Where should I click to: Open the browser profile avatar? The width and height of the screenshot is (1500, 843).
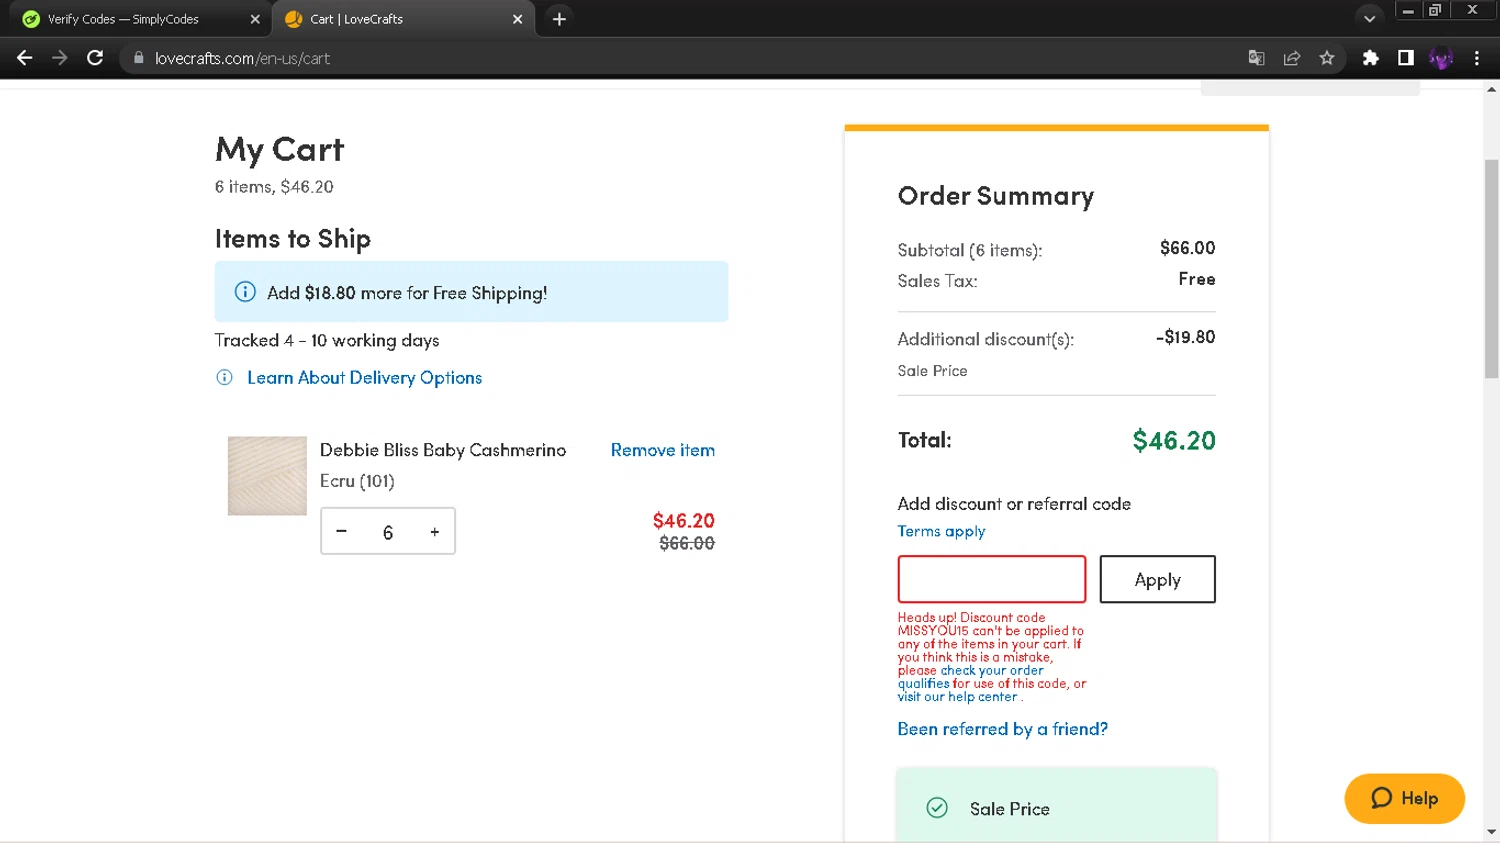coord(1441,58)
